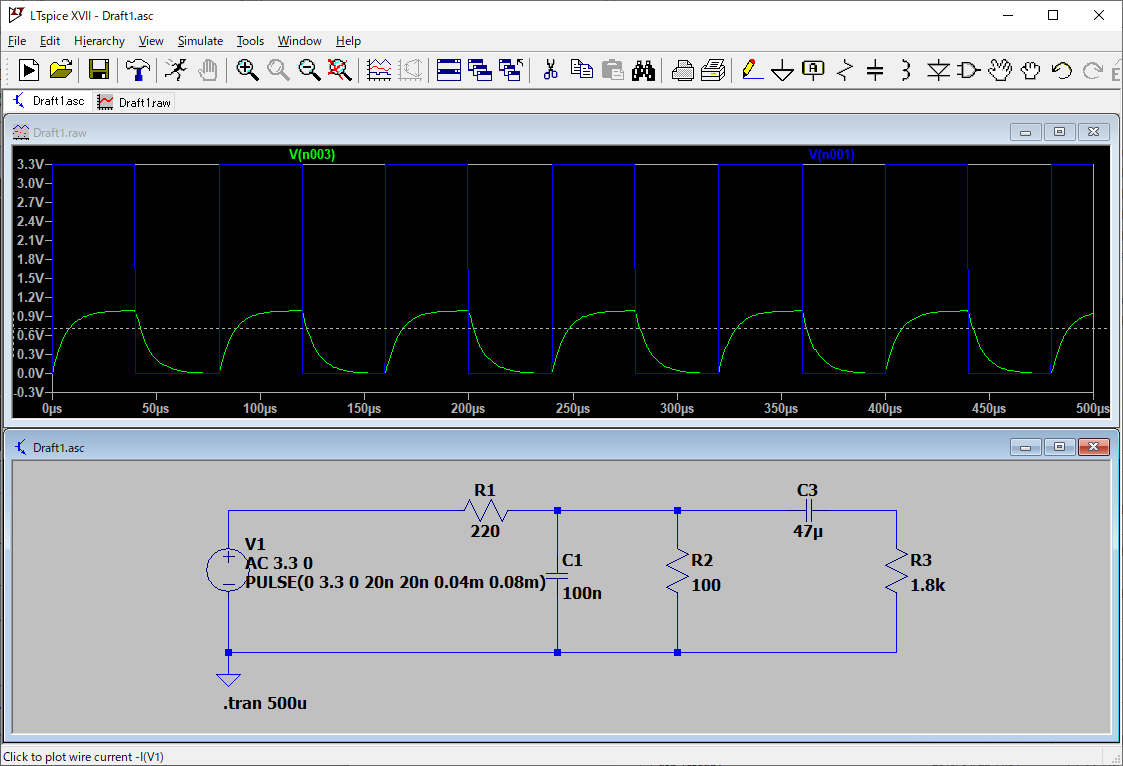This screenshot has width=1123, height=766.
Task: Maximize the Draft1.raw plot window
Action: click(x=1059, y=132)
